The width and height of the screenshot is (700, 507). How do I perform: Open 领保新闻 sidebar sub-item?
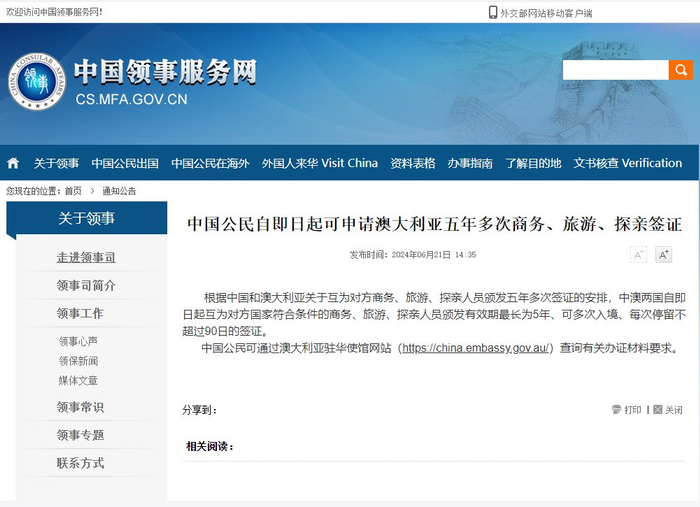click(x=78, y=361)
